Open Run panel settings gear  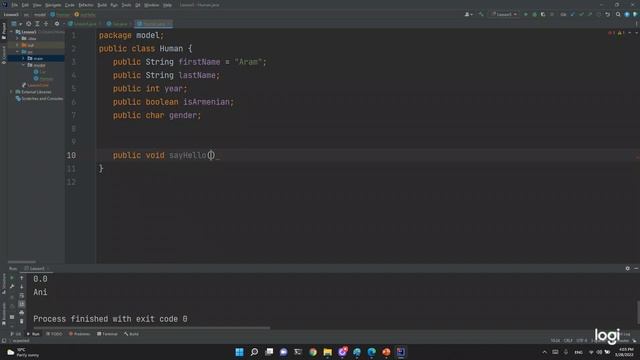point(627,268)
